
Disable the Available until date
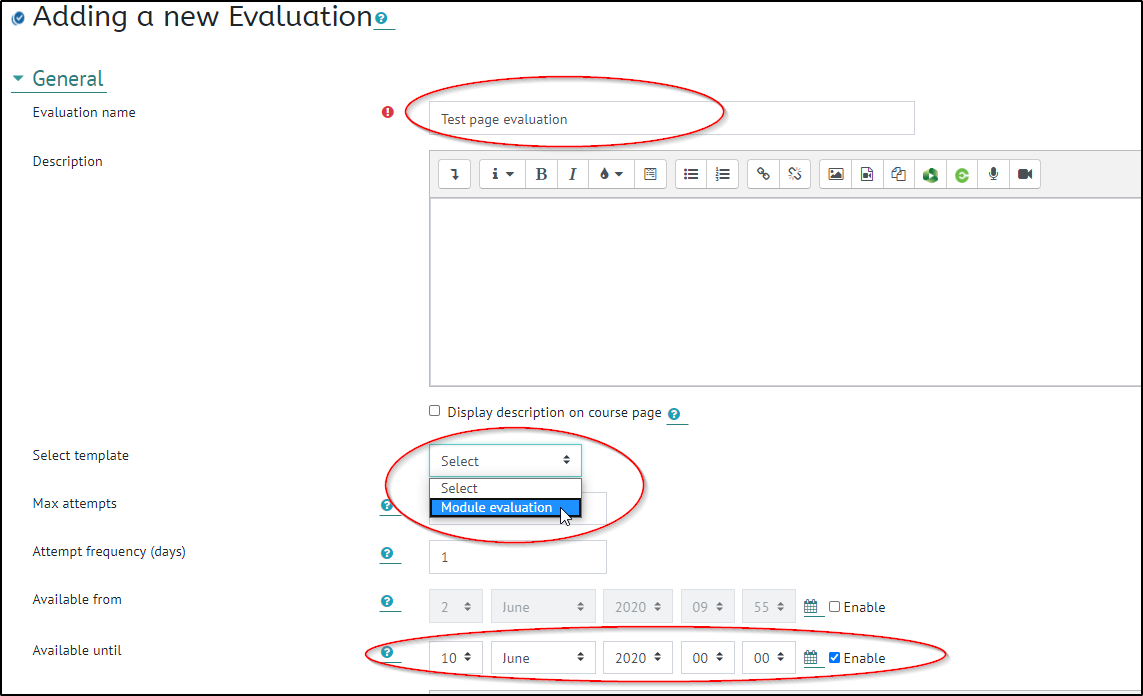click(x=835, y=657)
